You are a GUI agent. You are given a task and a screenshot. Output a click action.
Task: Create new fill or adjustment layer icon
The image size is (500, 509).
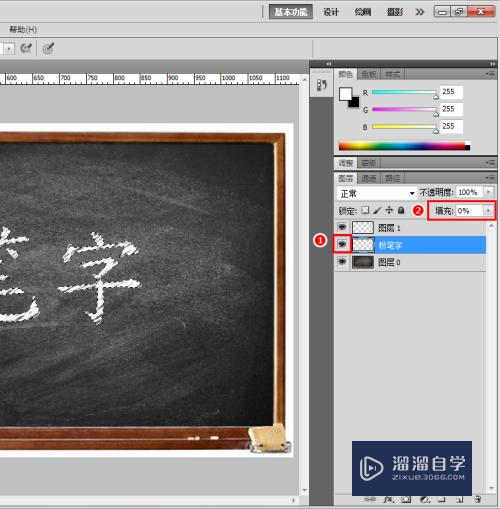pos(424,499)
